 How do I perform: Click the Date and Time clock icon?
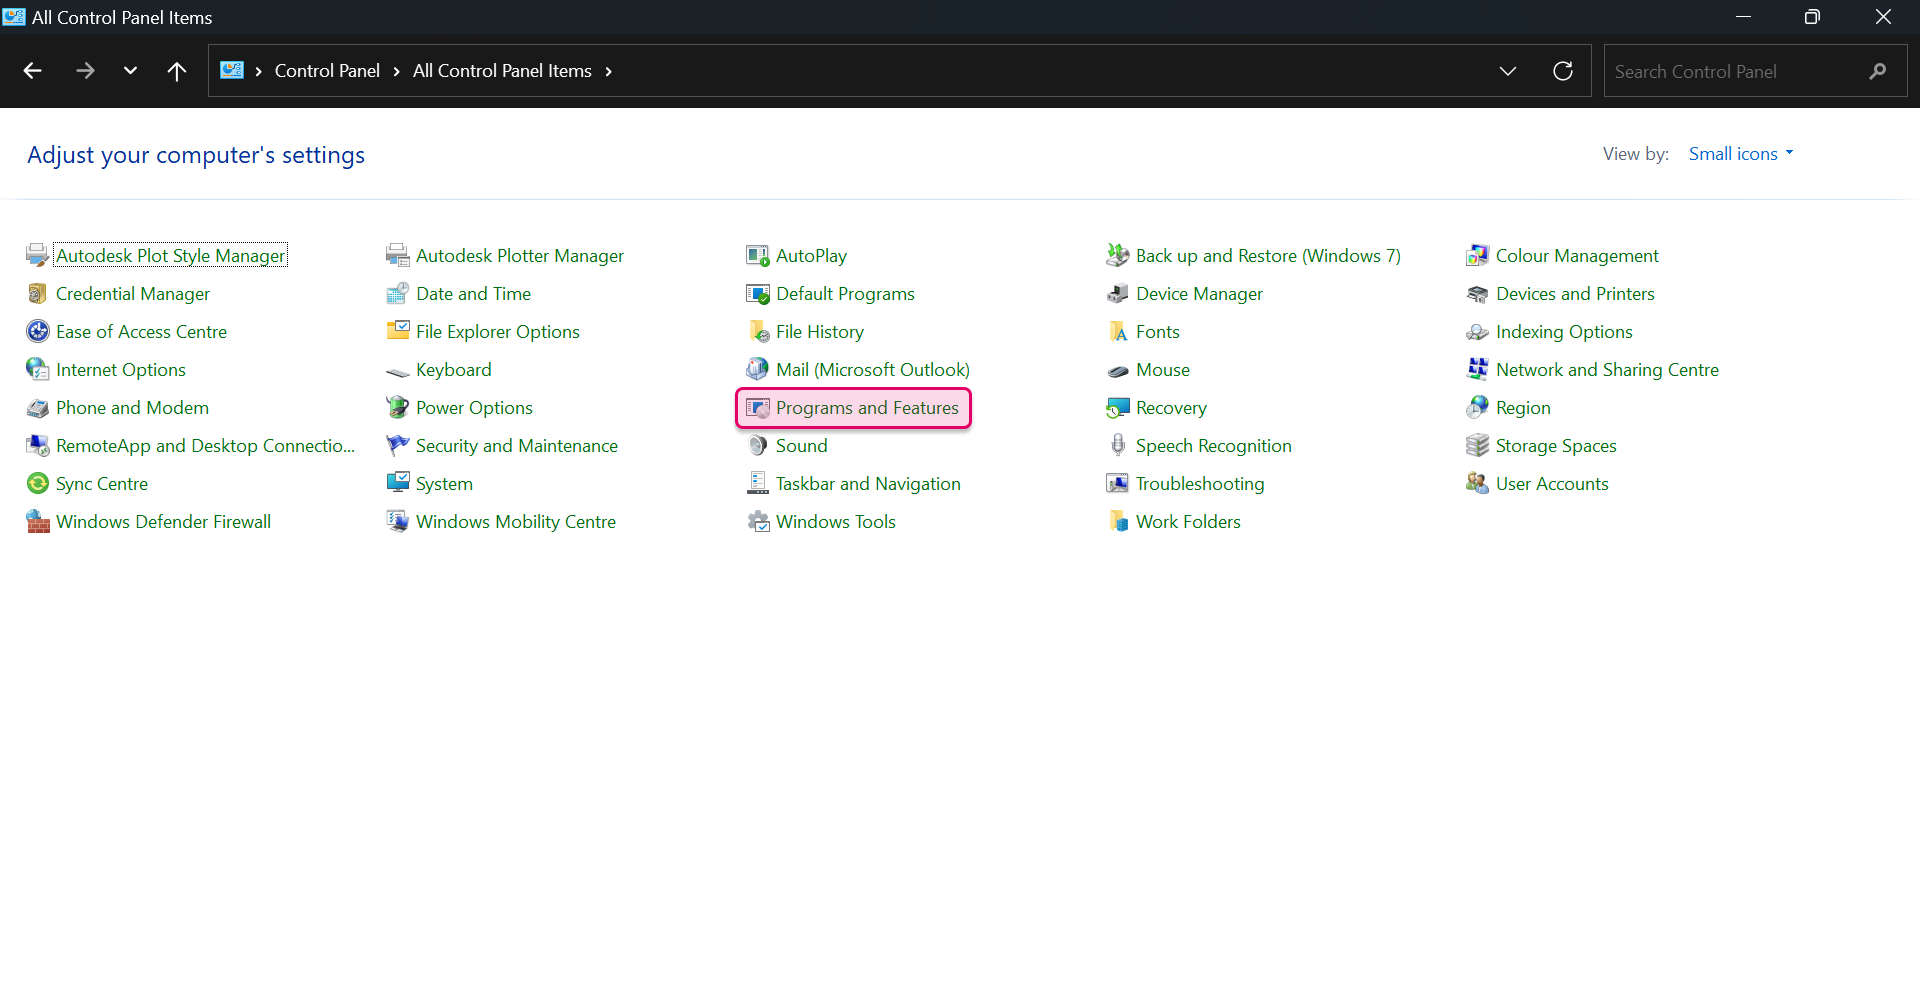coord(398,294)
